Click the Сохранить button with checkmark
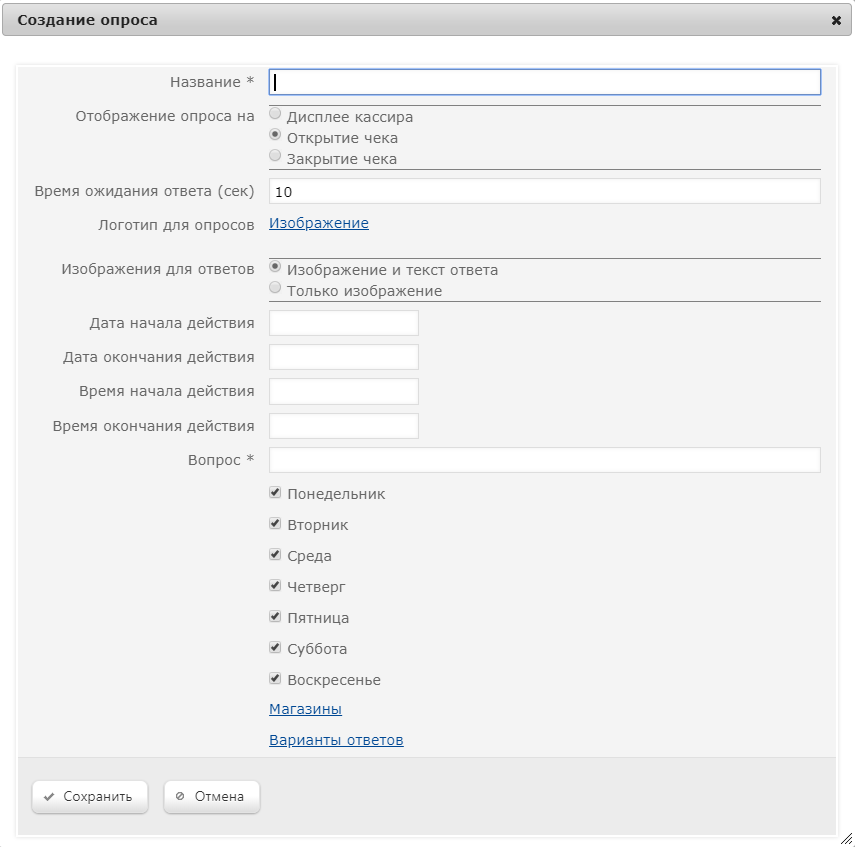855x847 pixels. pos(90,797)
